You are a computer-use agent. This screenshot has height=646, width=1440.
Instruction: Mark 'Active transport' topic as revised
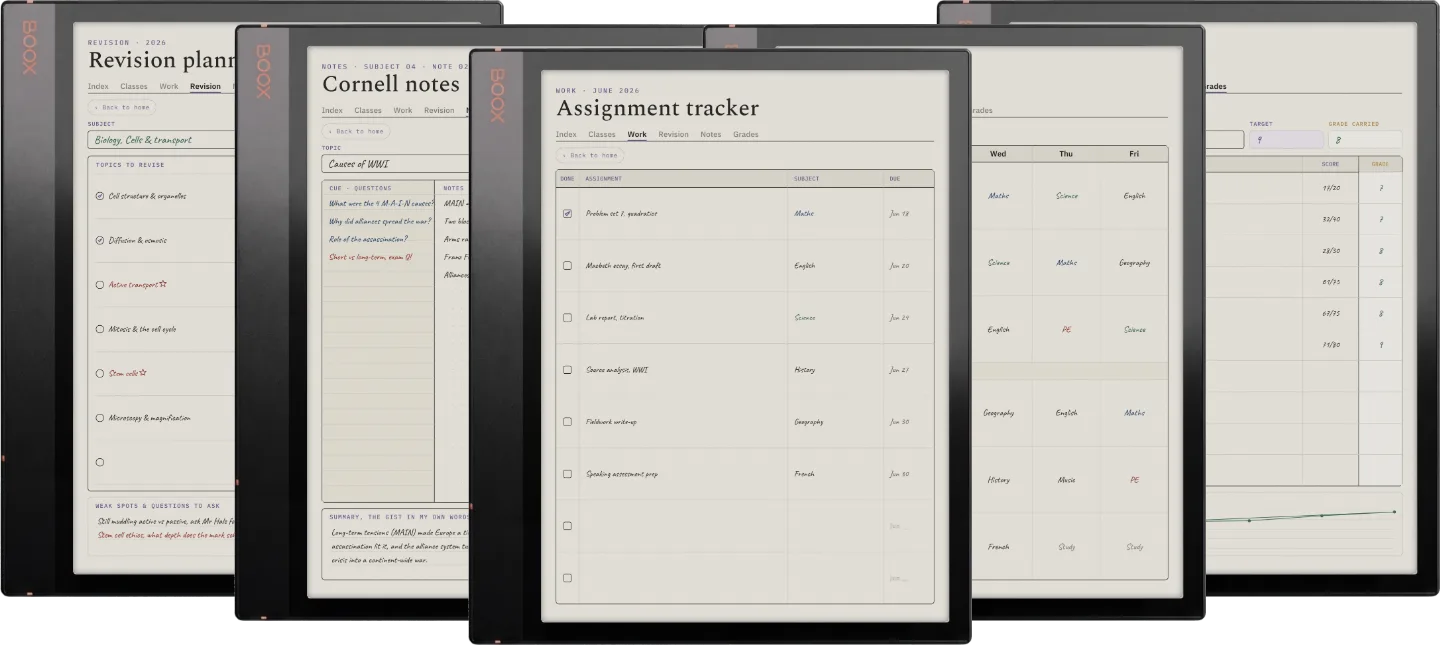[99, 285]
